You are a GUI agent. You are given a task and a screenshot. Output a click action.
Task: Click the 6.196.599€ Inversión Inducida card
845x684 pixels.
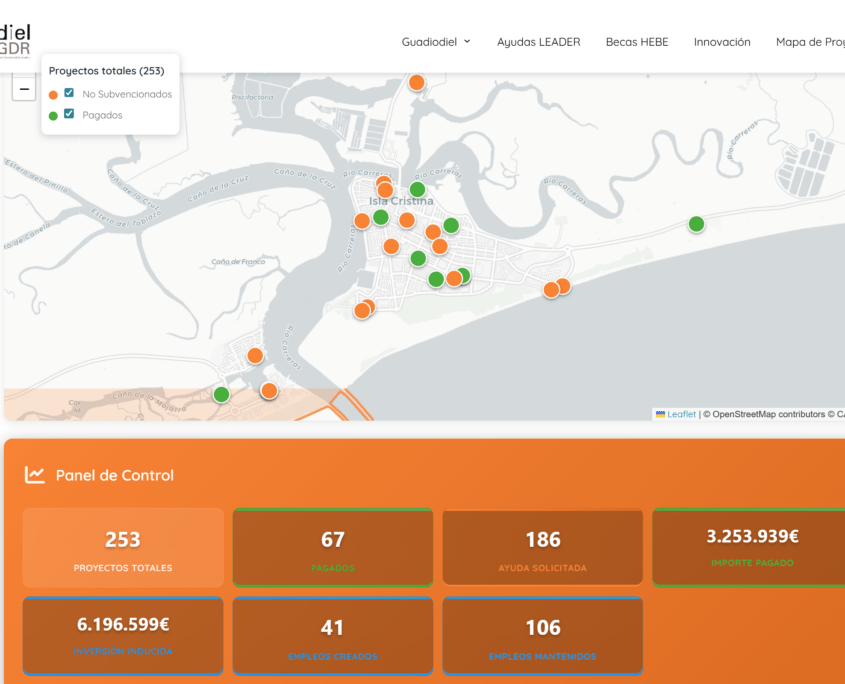pos(123,635)
